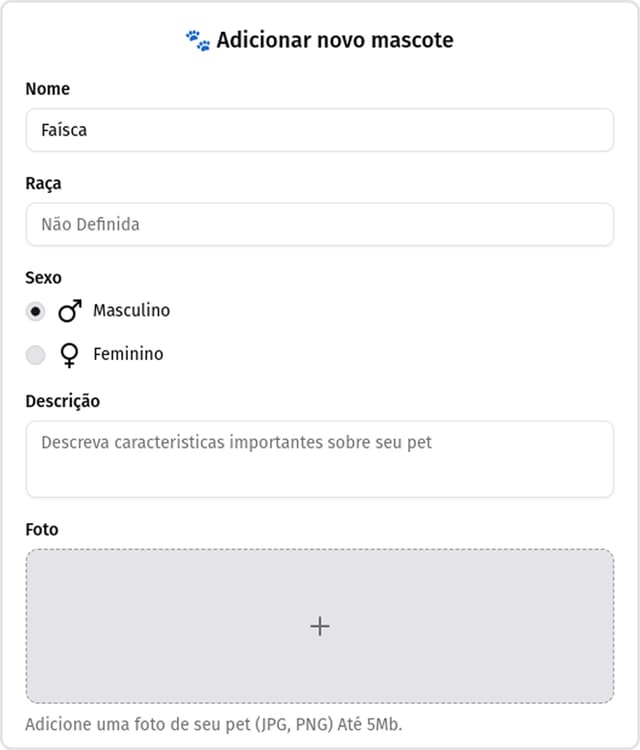
Task: Click the Sexo section label
Action: [44, 278]
